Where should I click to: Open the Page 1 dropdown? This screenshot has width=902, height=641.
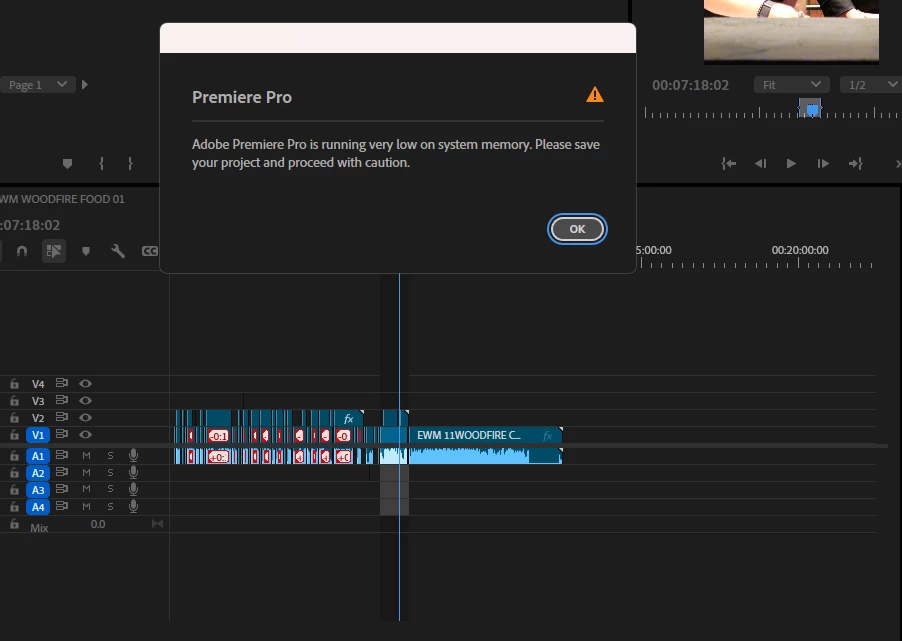pos(37,85)
